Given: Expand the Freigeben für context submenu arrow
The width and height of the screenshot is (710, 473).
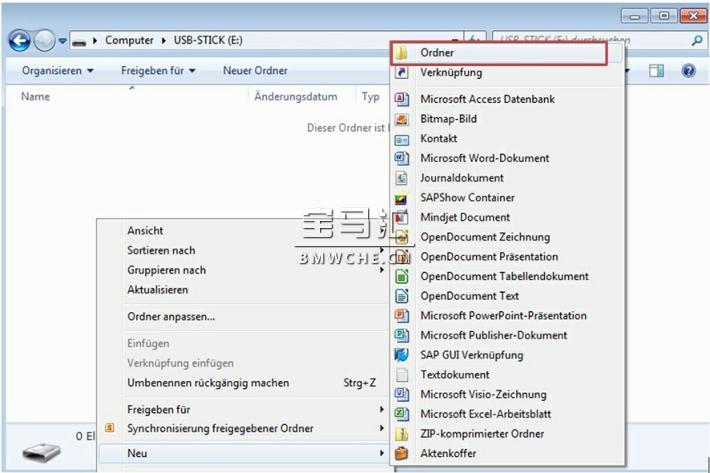Looking at the screenshot, I should click(x=382, y=410).
